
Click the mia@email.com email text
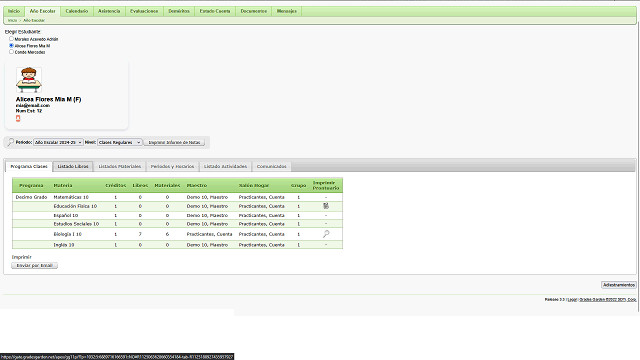click(x=33, y=105)
